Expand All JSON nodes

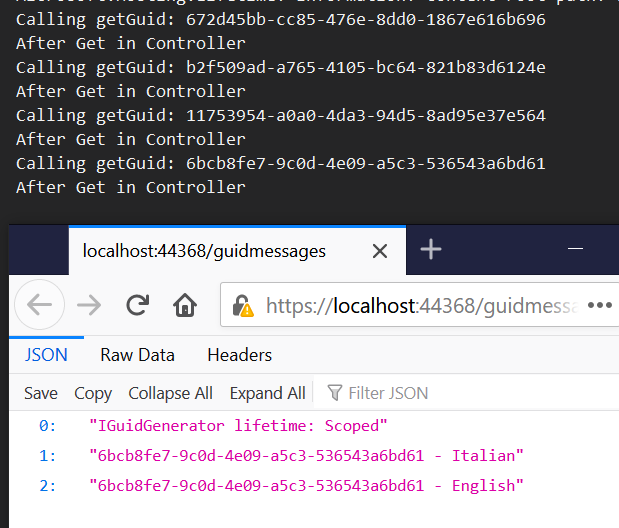pos(267,393)
